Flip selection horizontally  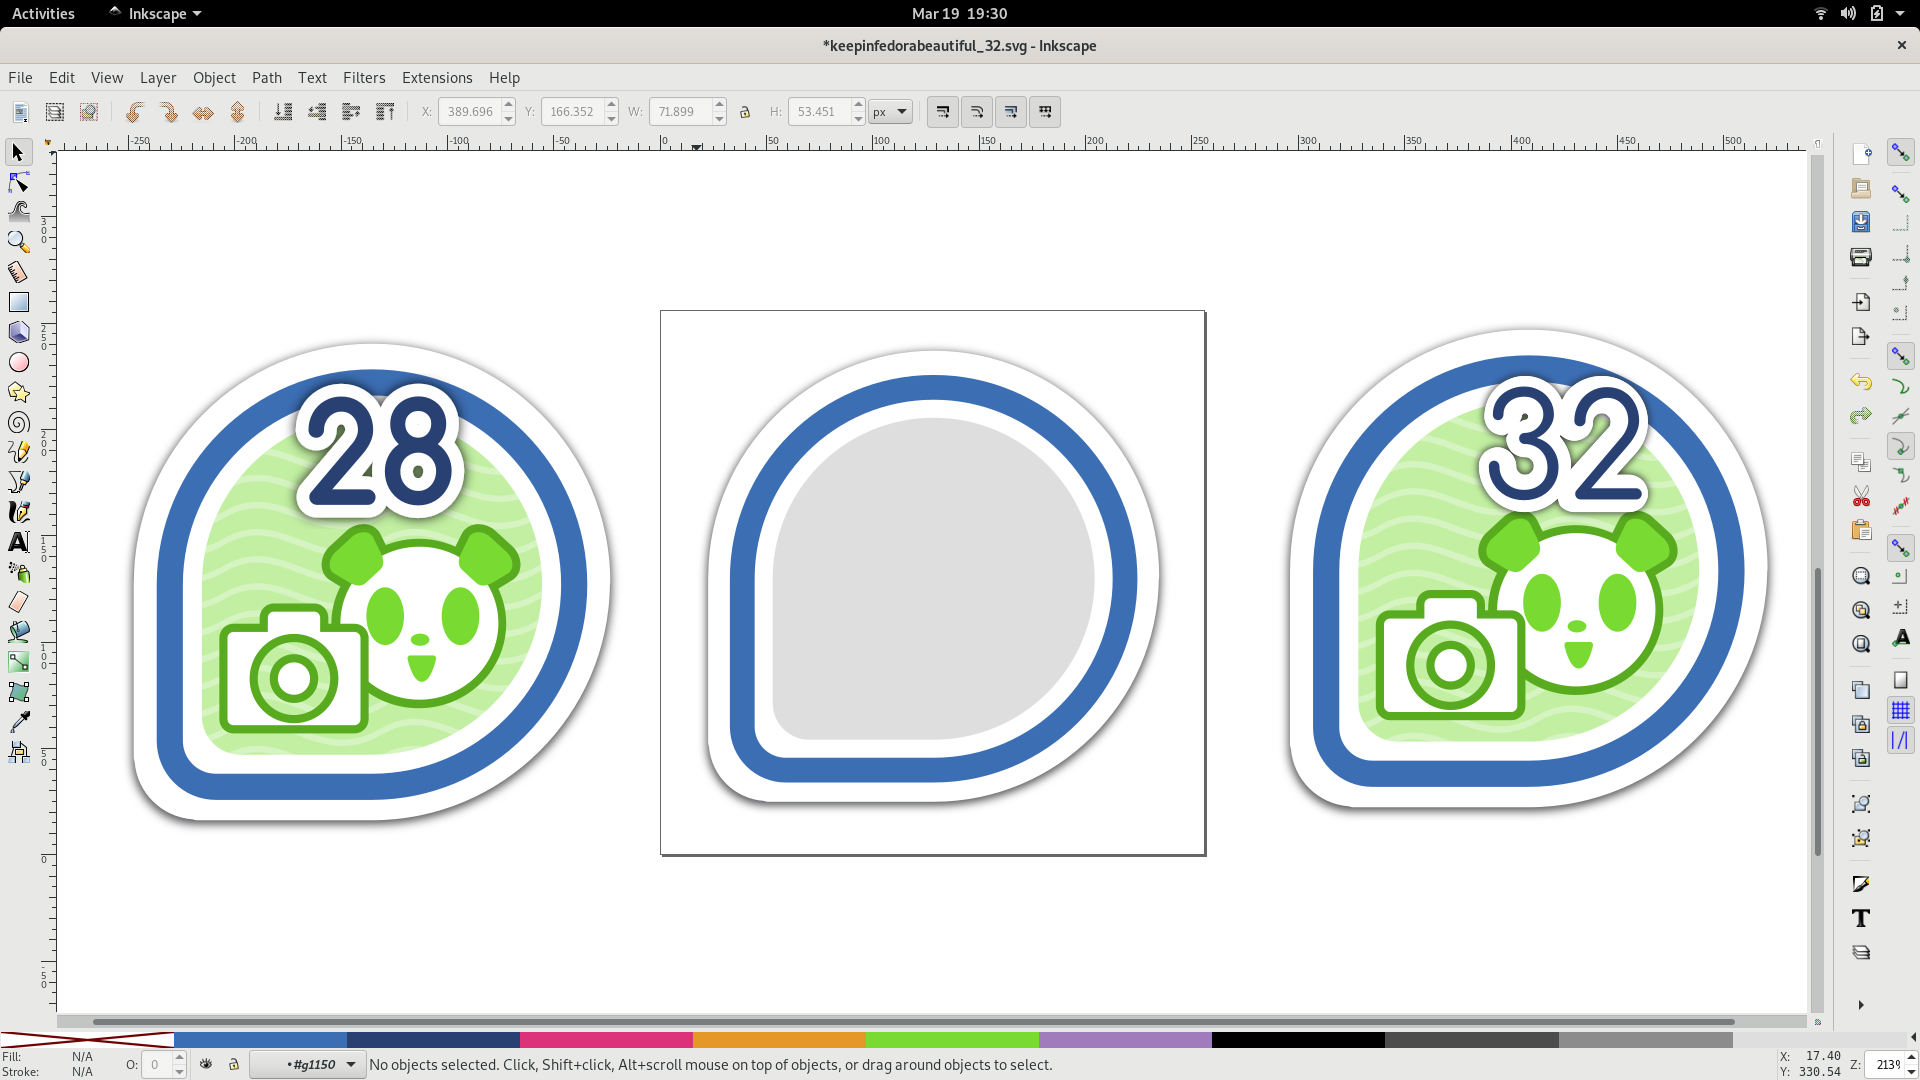point(203,112)
